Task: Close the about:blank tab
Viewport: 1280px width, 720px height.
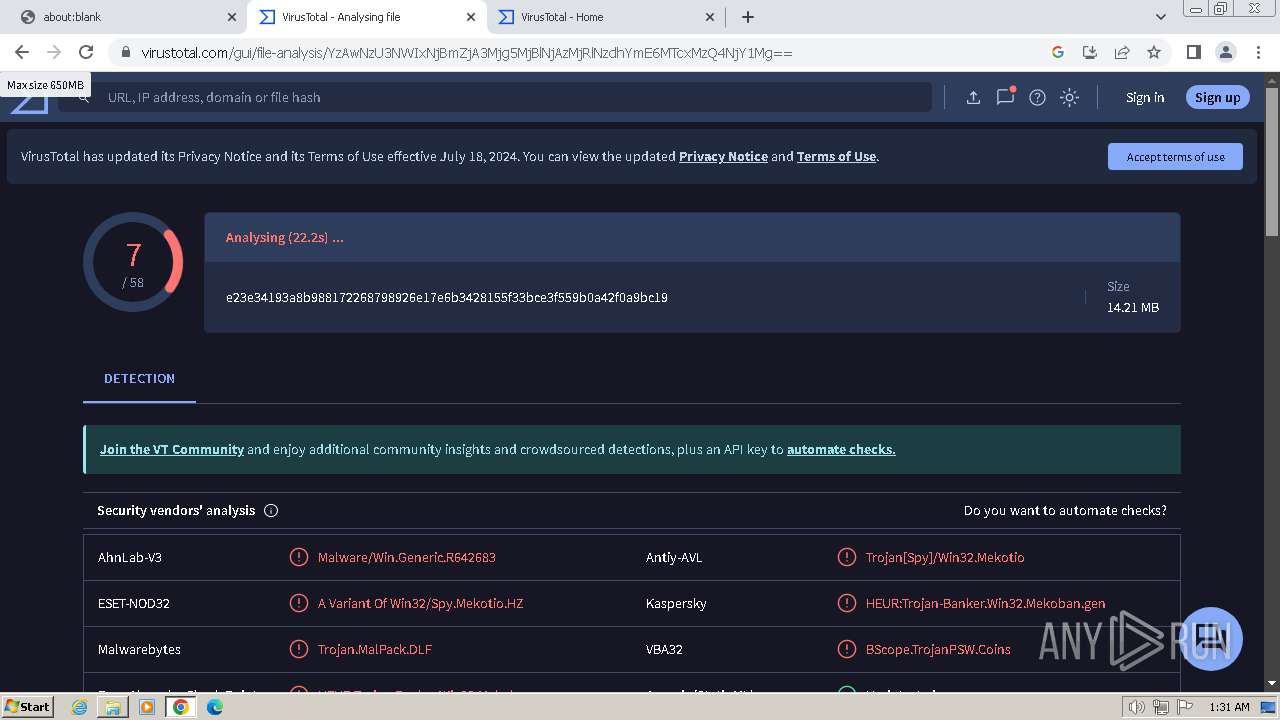Action: 231,17
